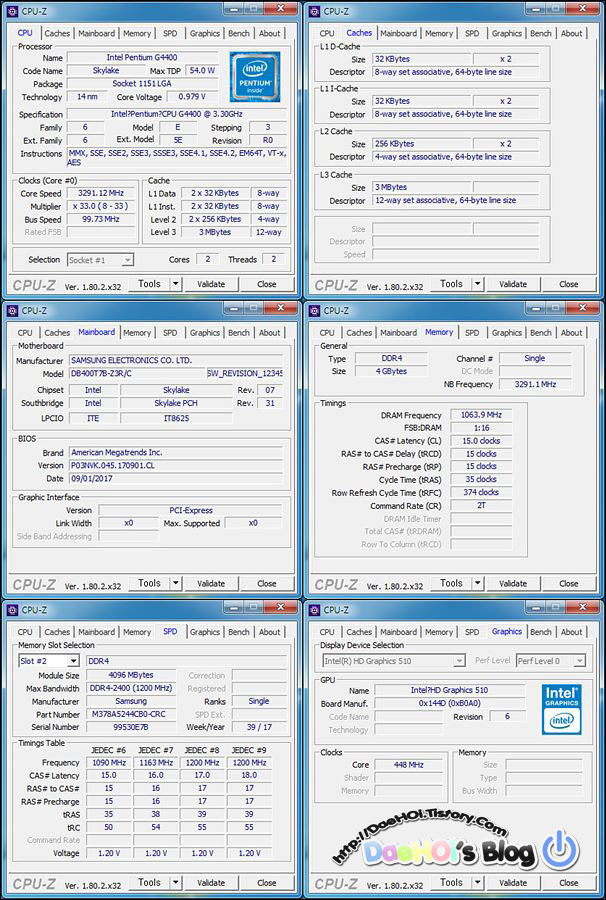
Task: Click the tRFC value 374 clocks
Action: point(481,492)
